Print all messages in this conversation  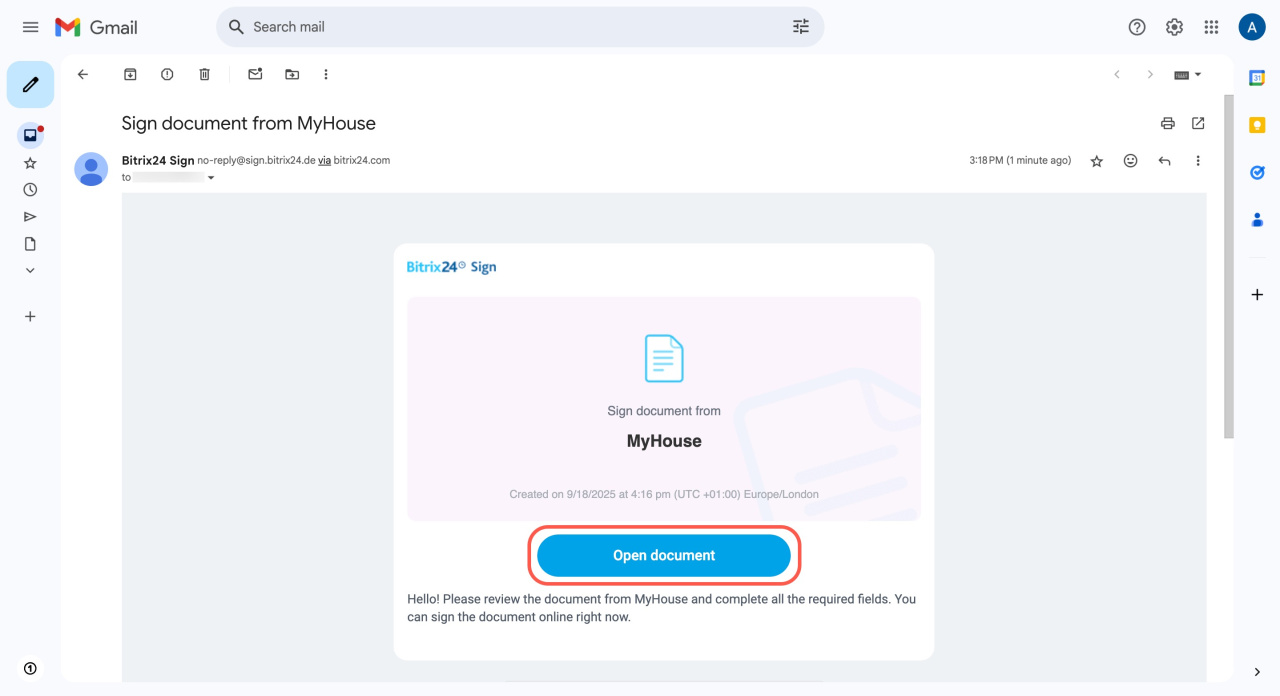click(1167, 123)
